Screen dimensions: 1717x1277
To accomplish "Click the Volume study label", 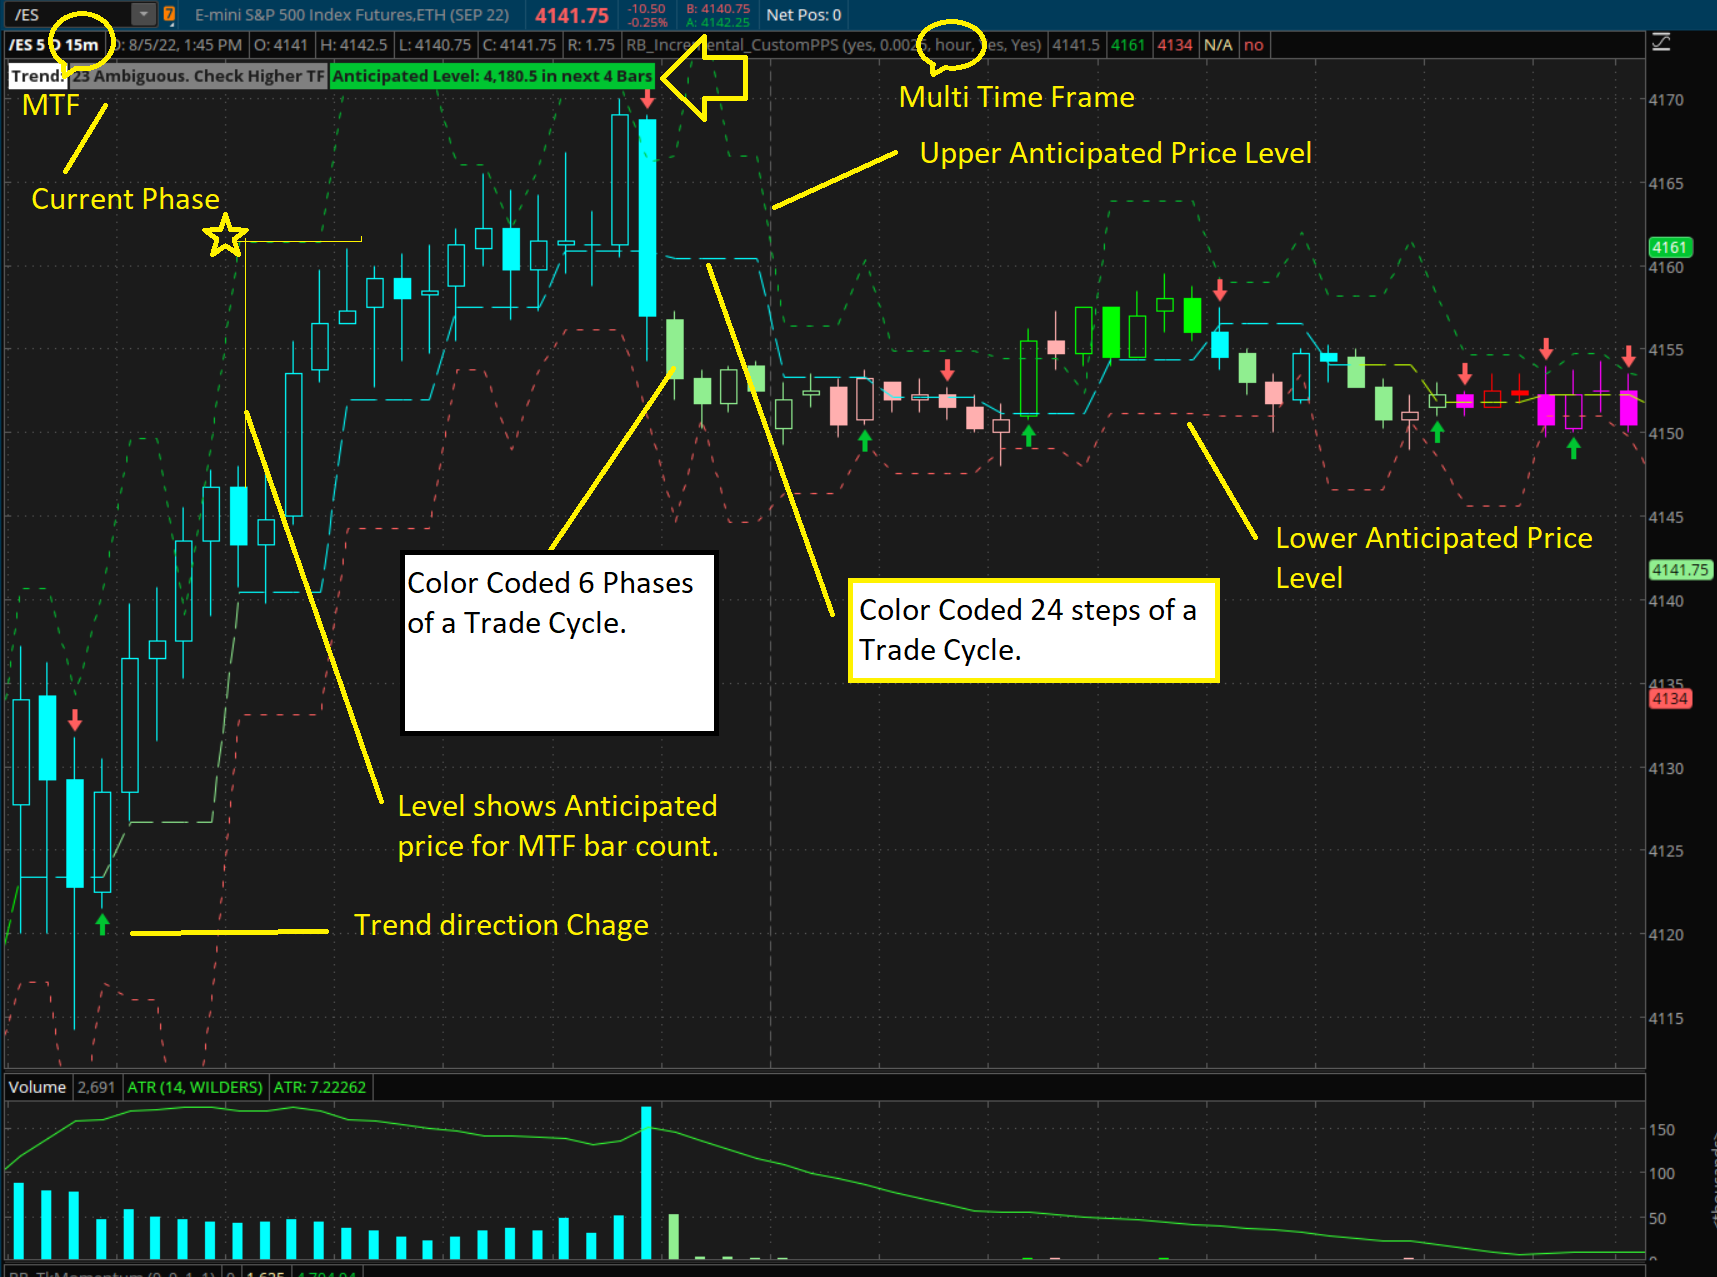I will point(37,1087).
